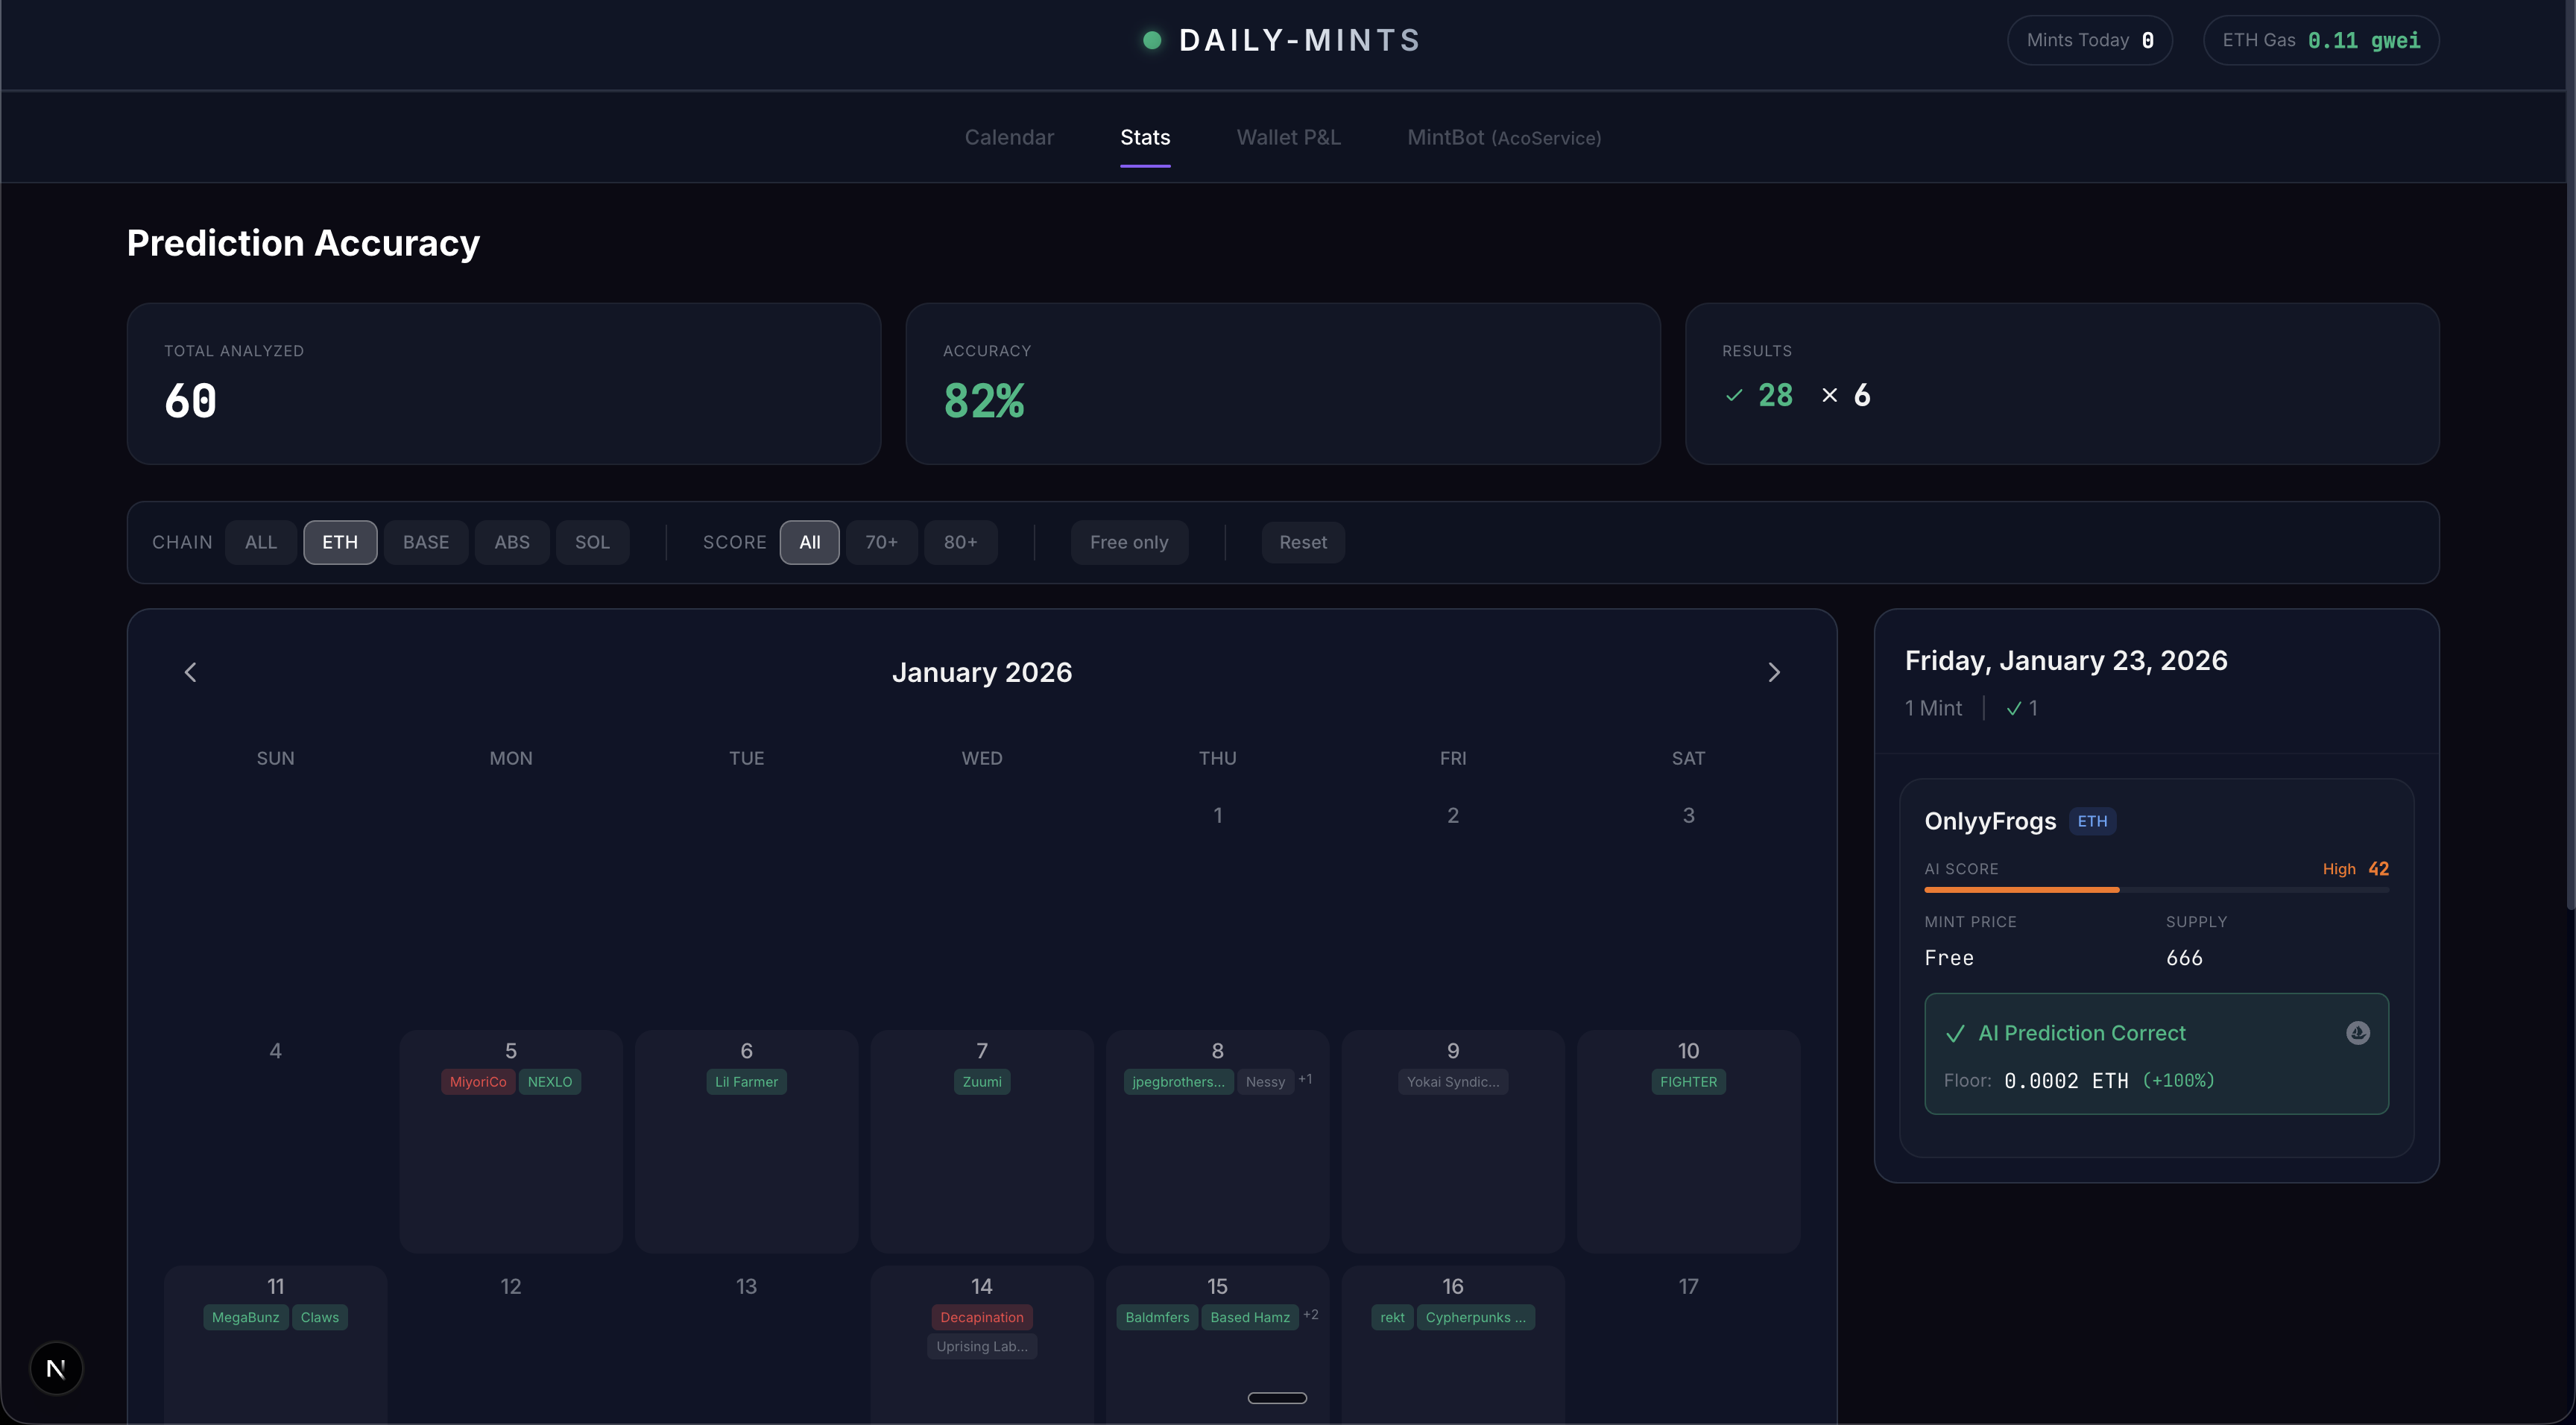
Task: Open the OpenSea link on the AI Prediction card
Action: [x=2357, y=1033]
